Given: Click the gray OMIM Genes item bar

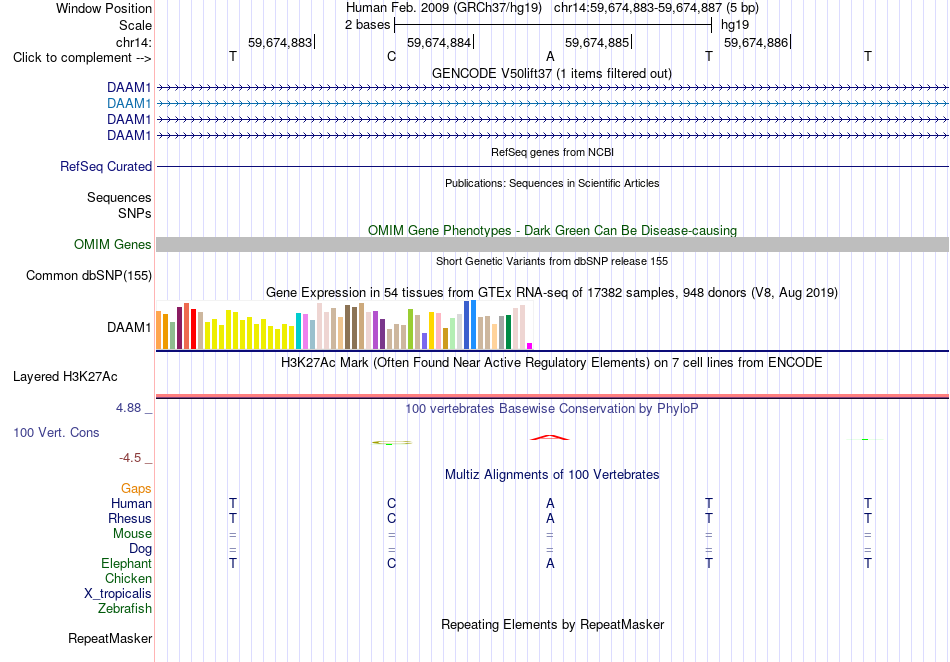Looking at the screenshot, I should (x=552, y=245).
